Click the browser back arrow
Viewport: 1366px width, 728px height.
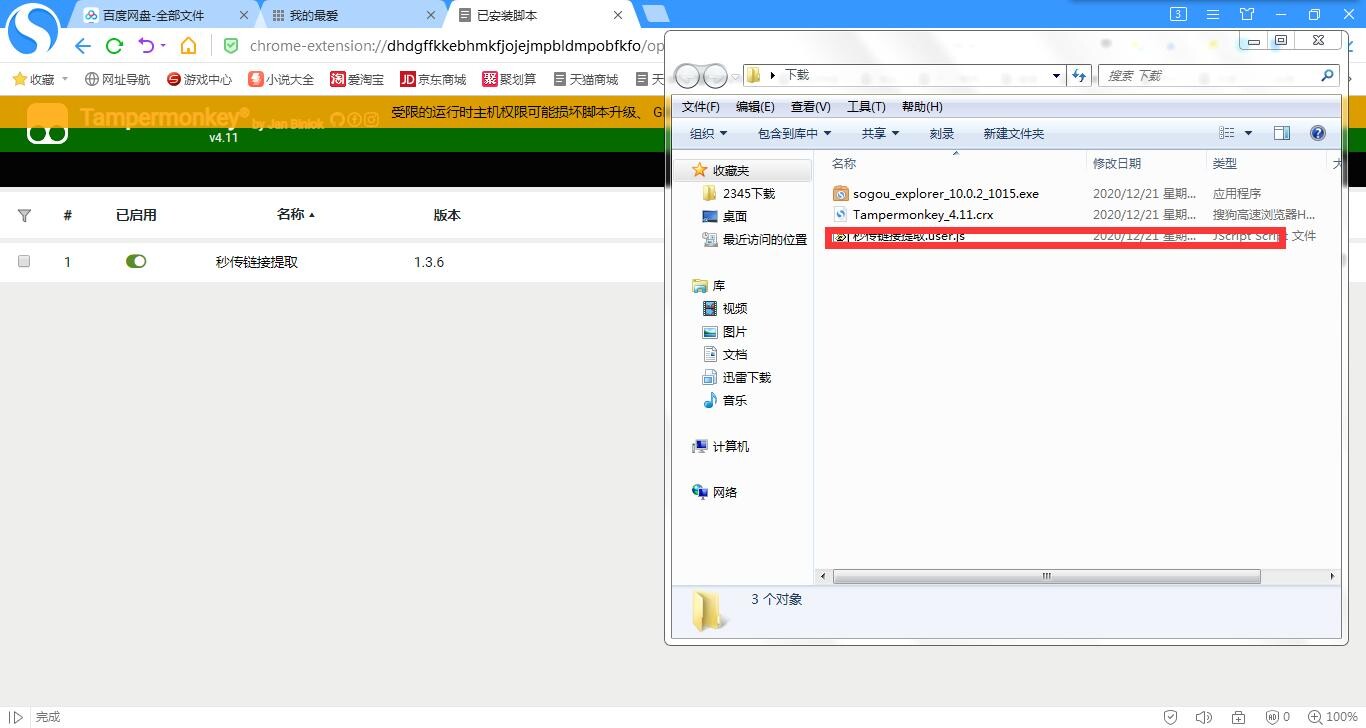pos(83,46)
